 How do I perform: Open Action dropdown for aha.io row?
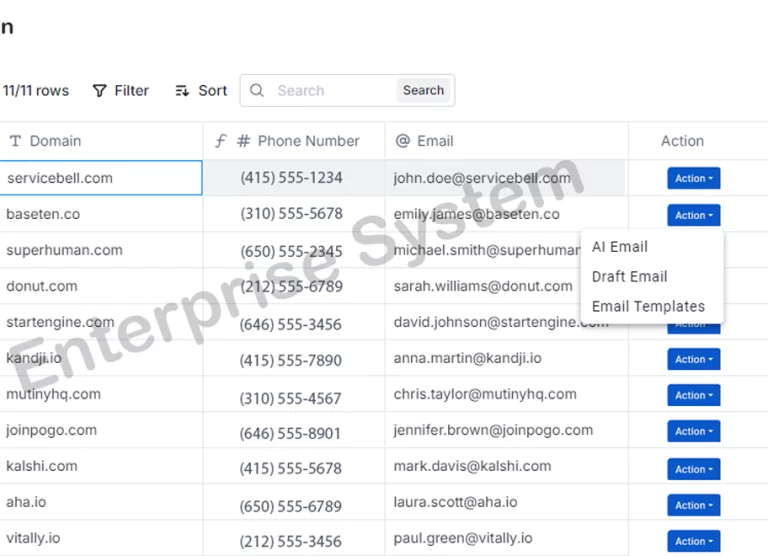[694, 505]
